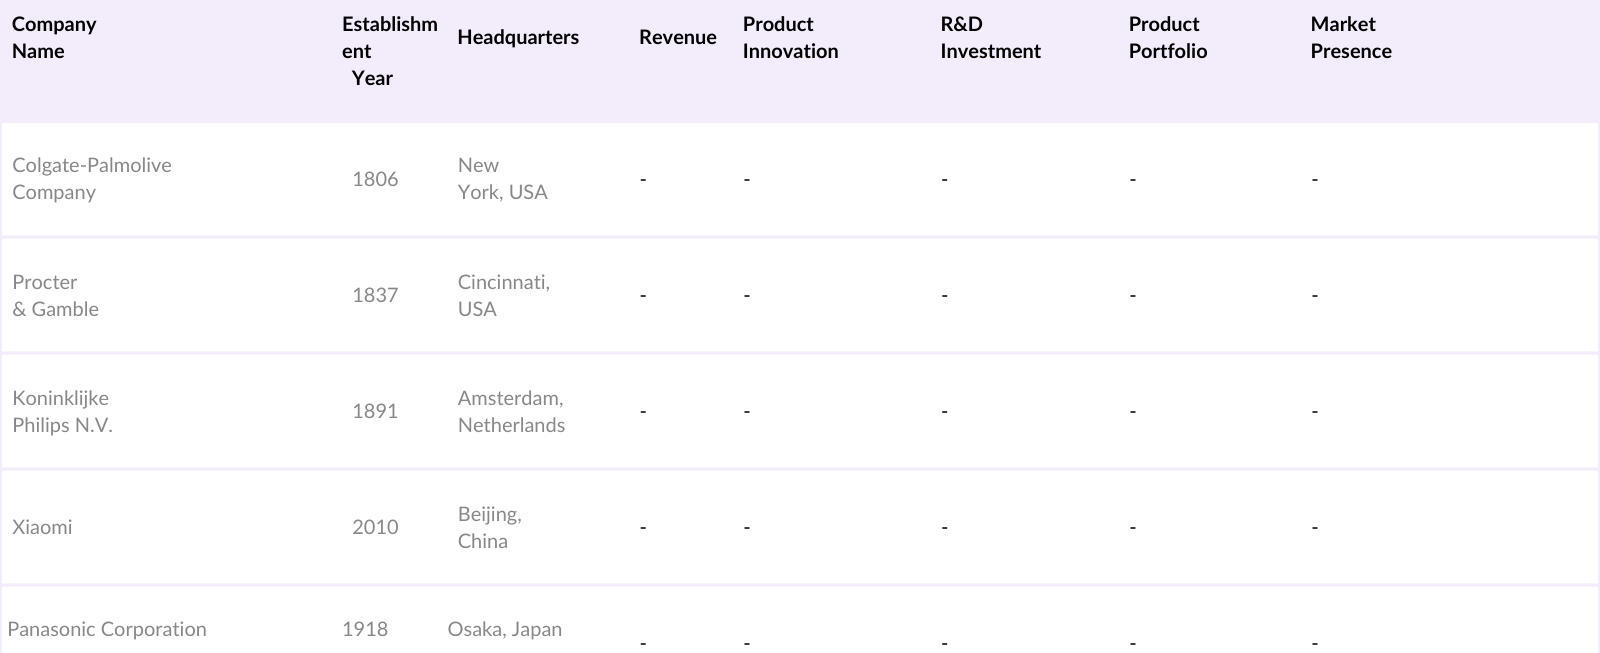
Task: Select the Amsterdam, Netherlands headquarters cell
Action: tap(511, 412)
